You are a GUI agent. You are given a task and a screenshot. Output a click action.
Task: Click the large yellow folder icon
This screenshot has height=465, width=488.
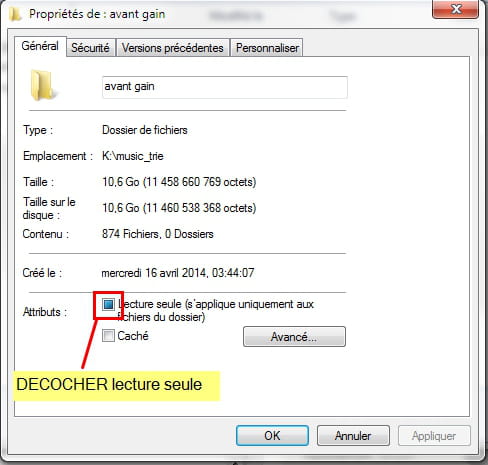click(43, 85)
